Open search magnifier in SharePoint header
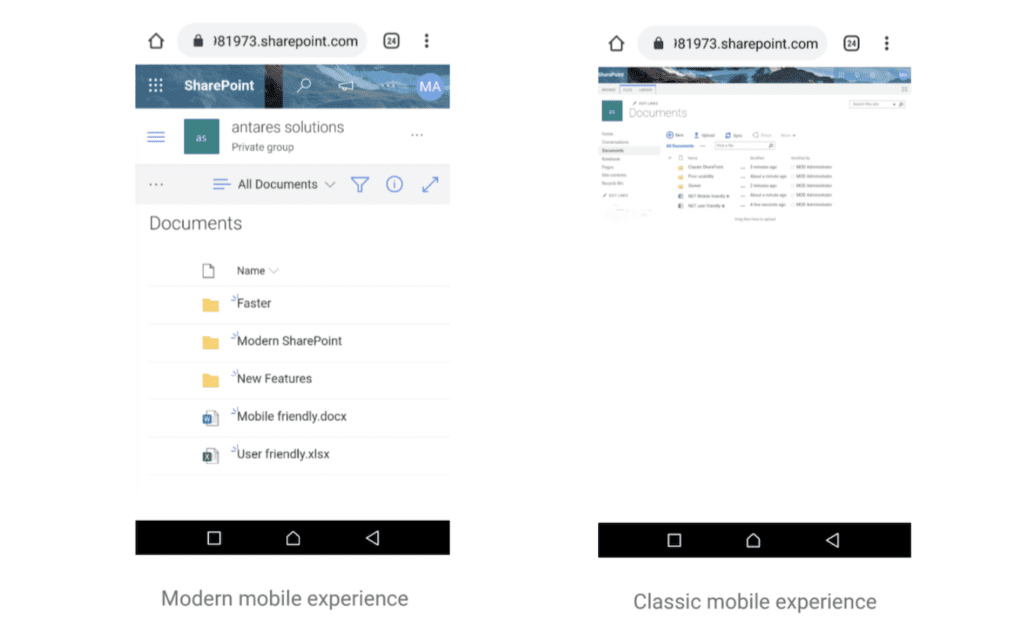This screenshot has height=642, width=1024. point(304,86)
